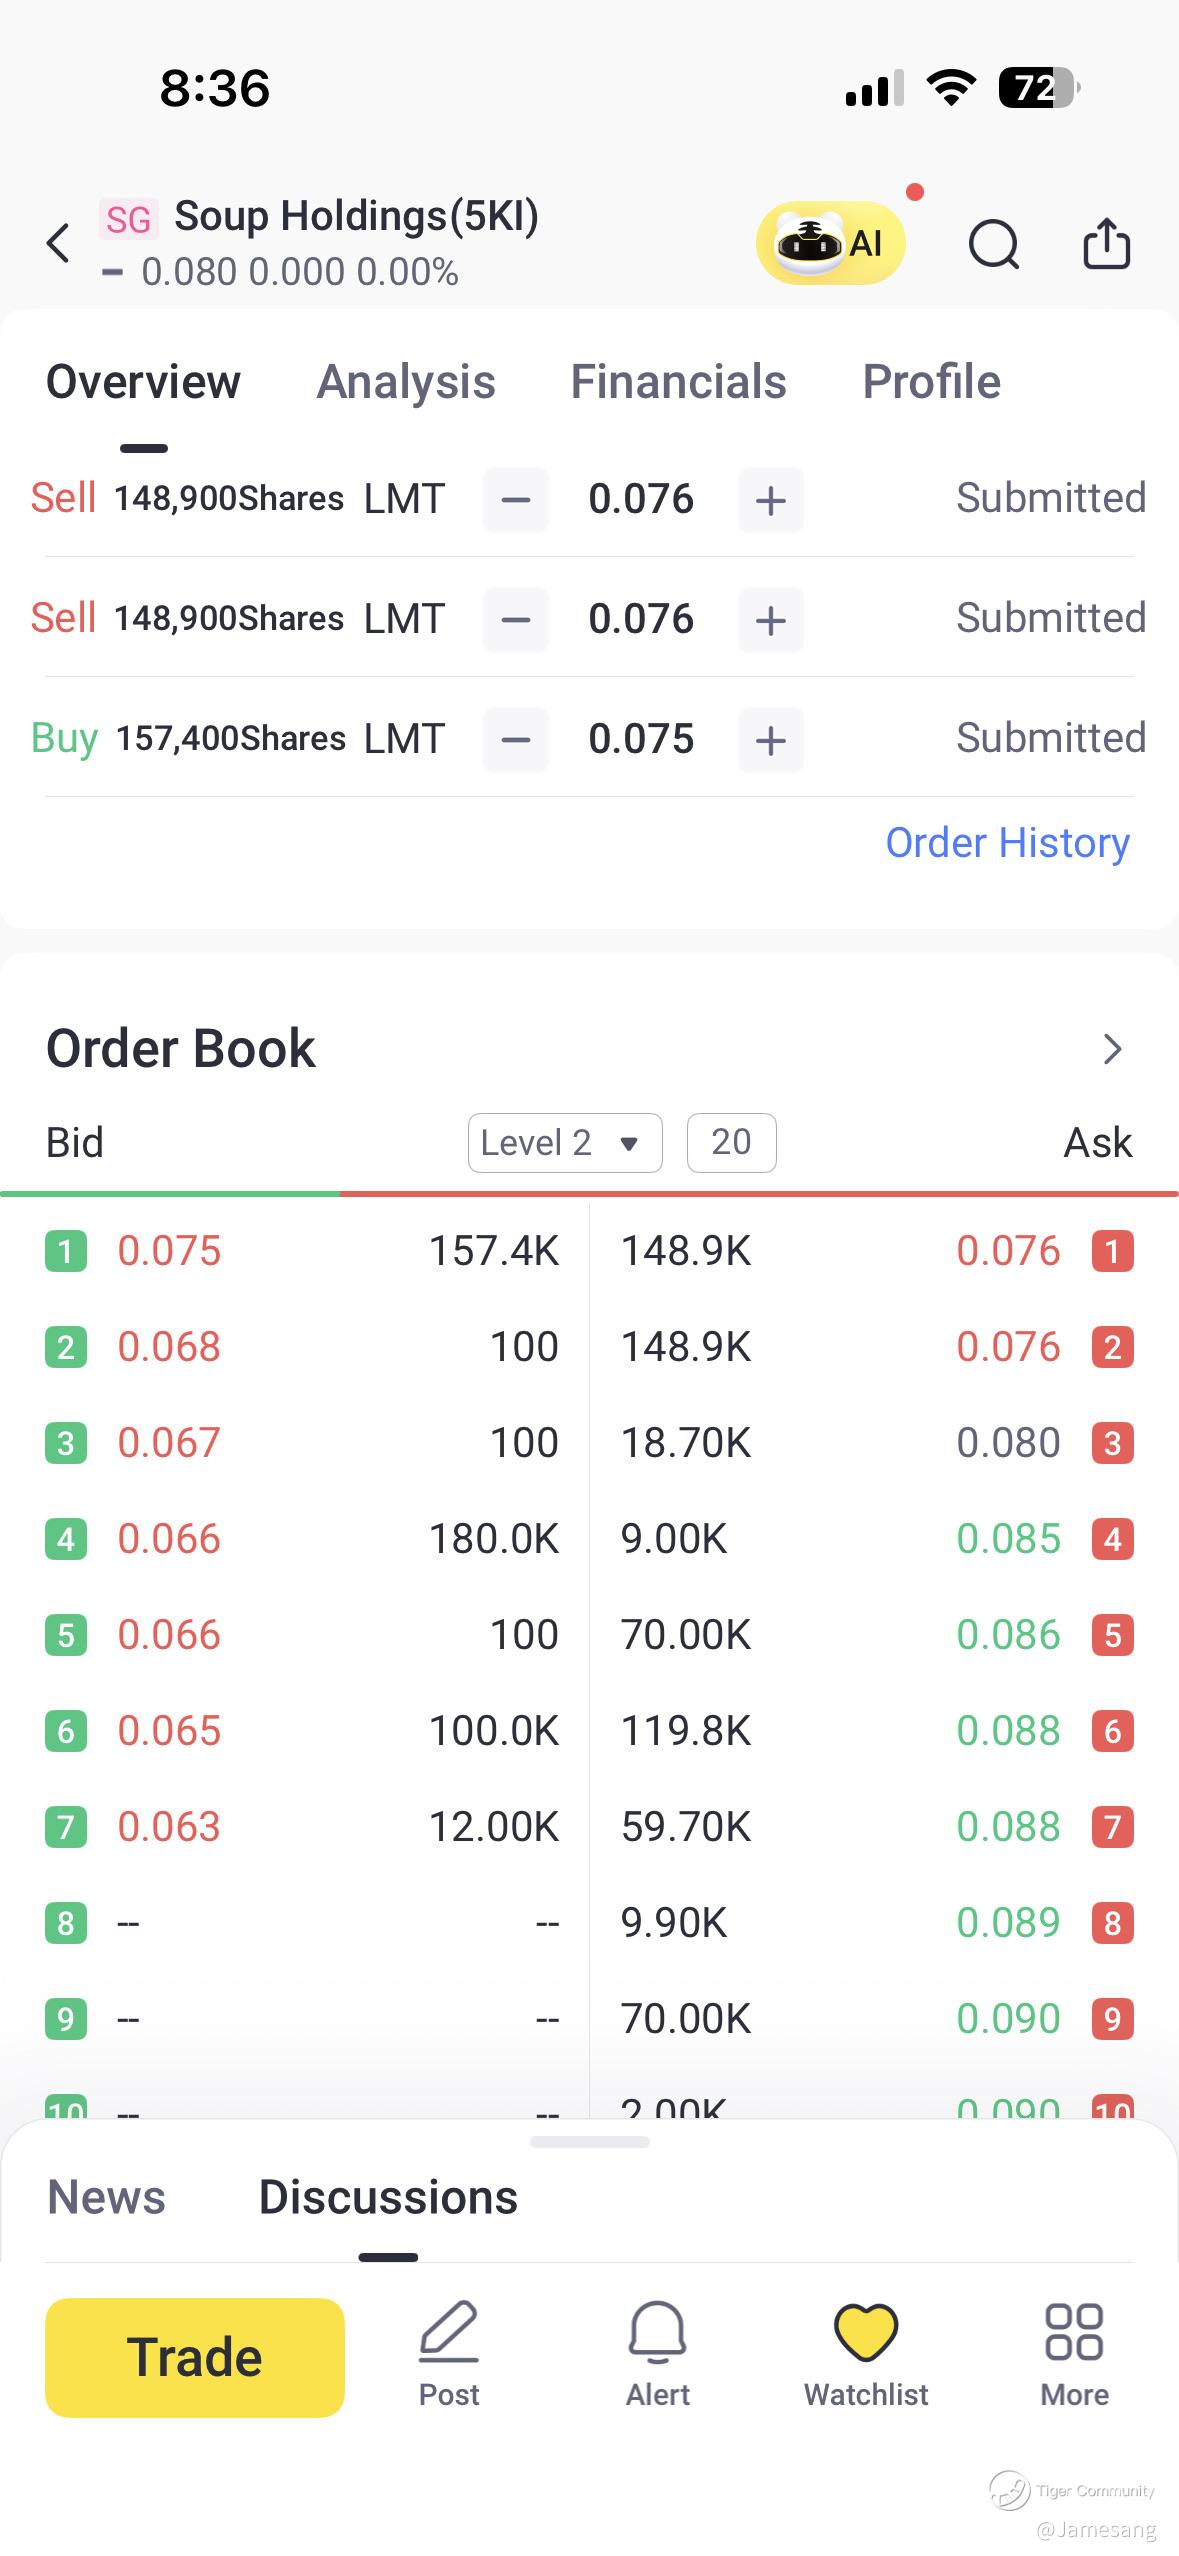Screen dimensions: 1179x2556
Task: Change the 20 depth selector
Action: click(x=731, y=1142)
